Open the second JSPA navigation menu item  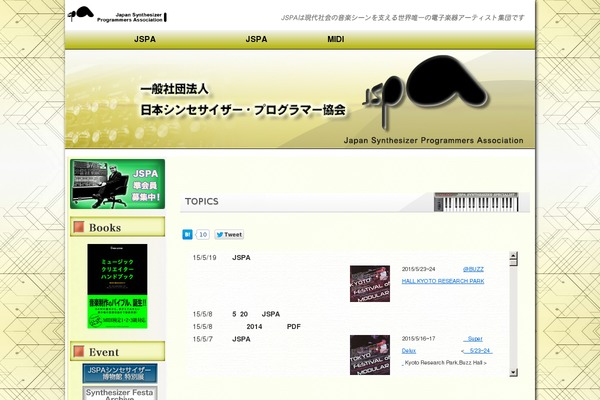click(256, 39)
